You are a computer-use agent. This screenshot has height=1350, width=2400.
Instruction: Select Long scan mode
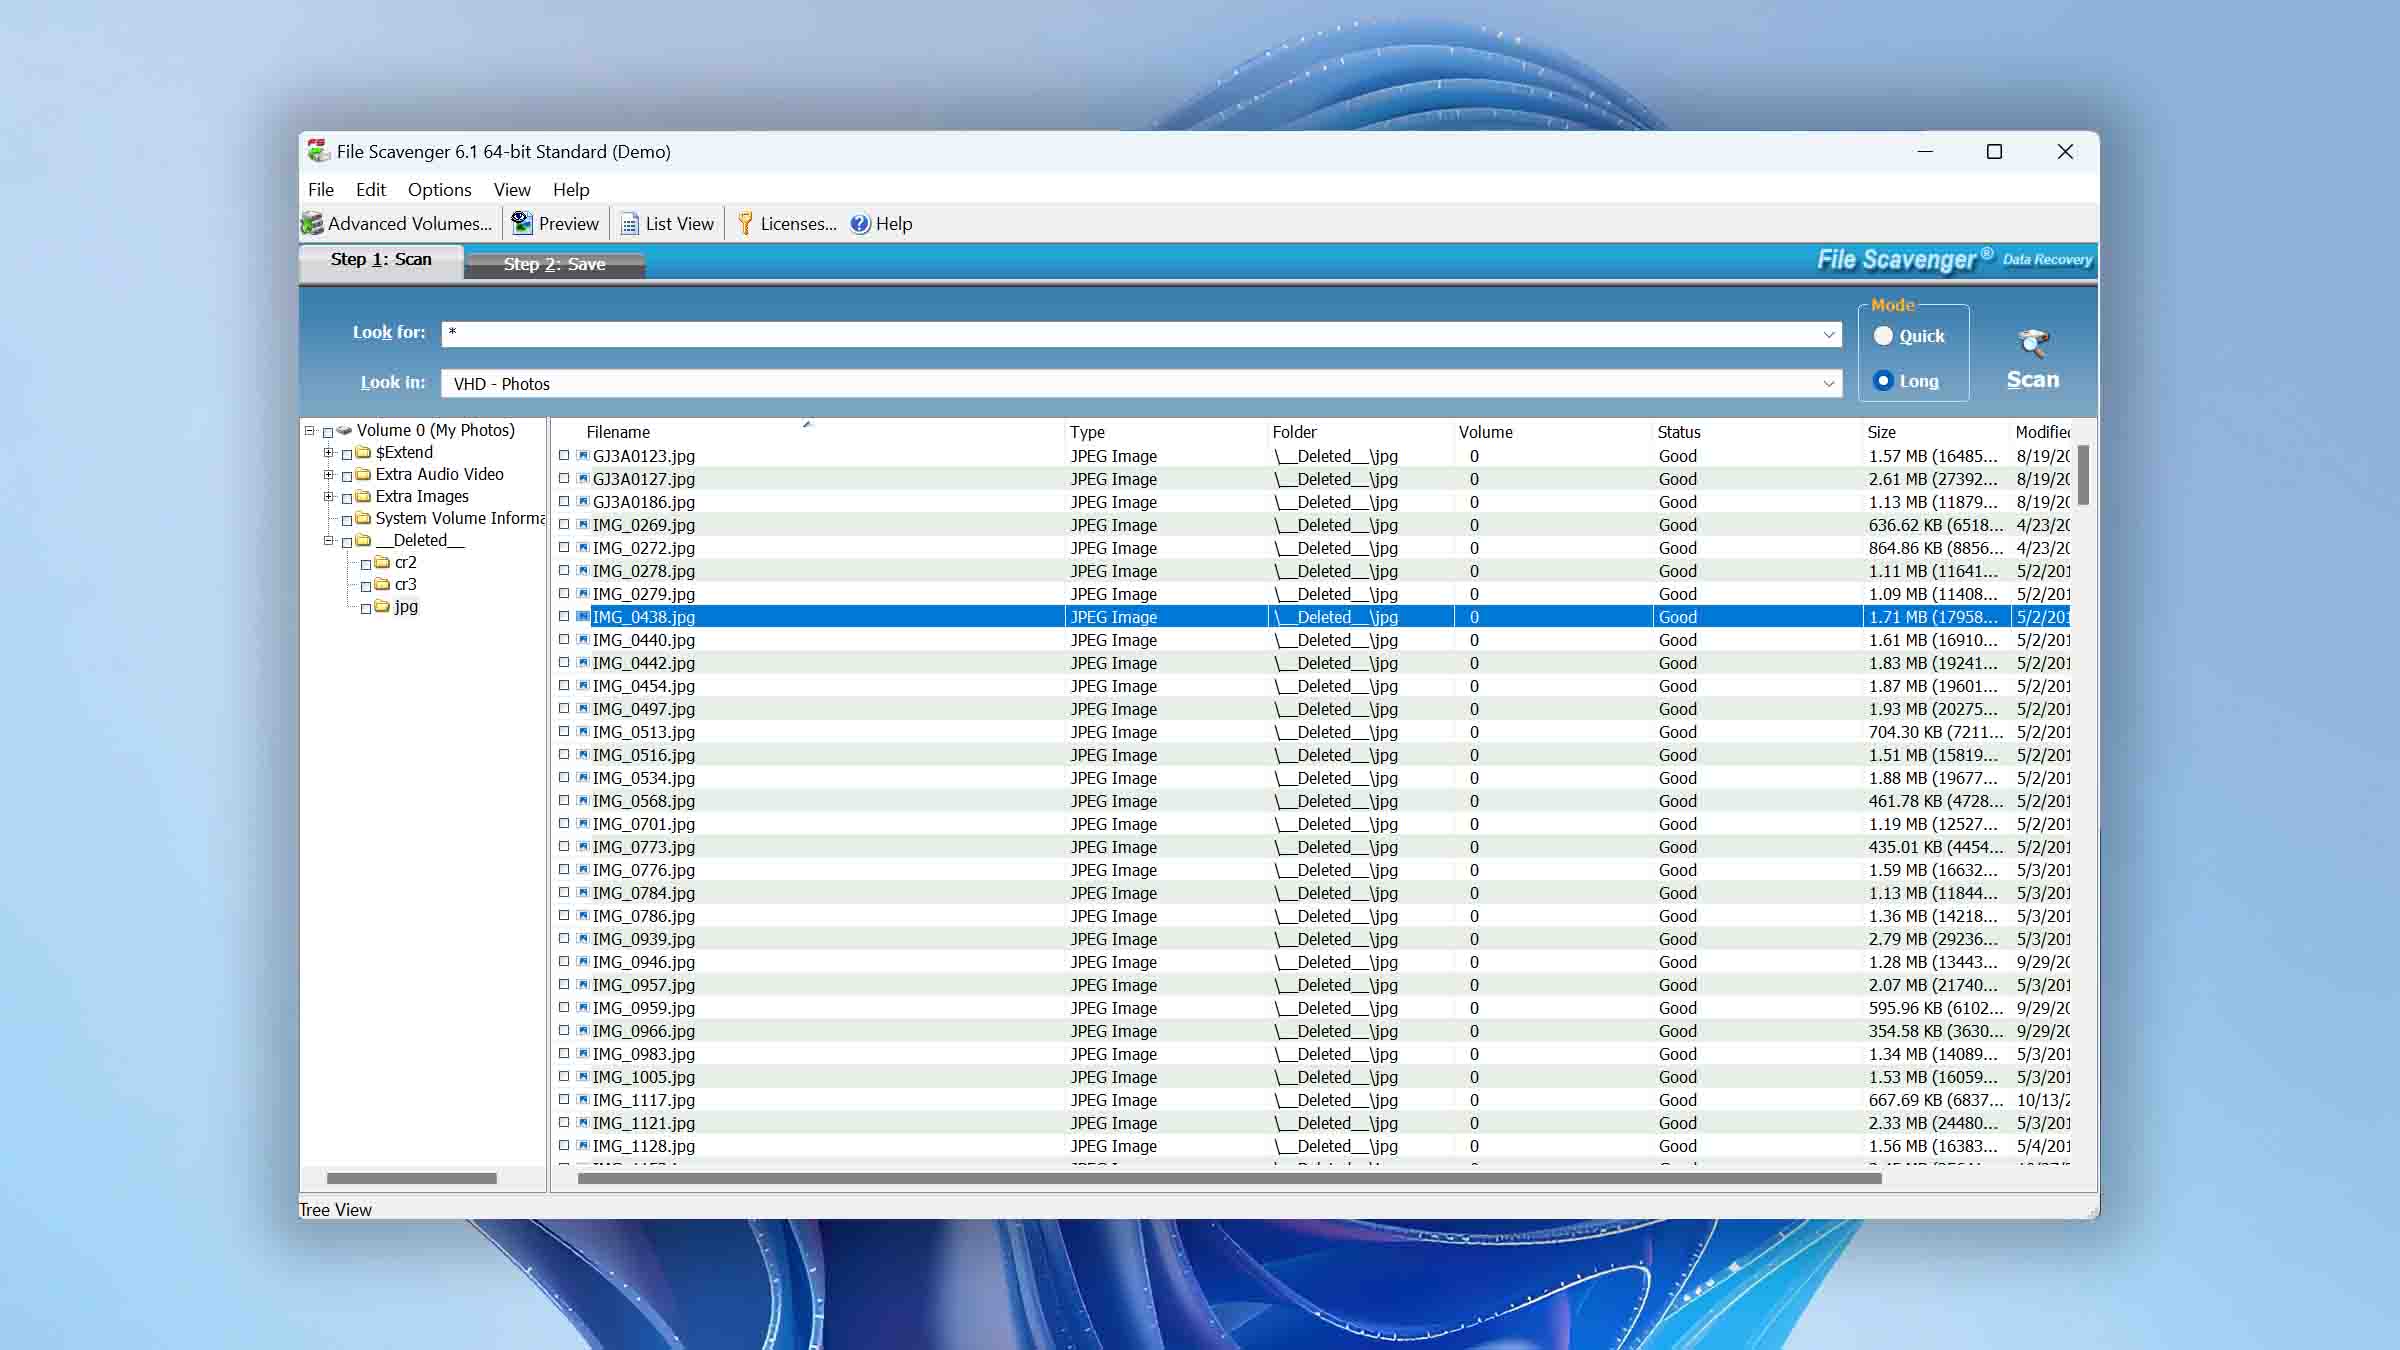[x=1884, y=381]
